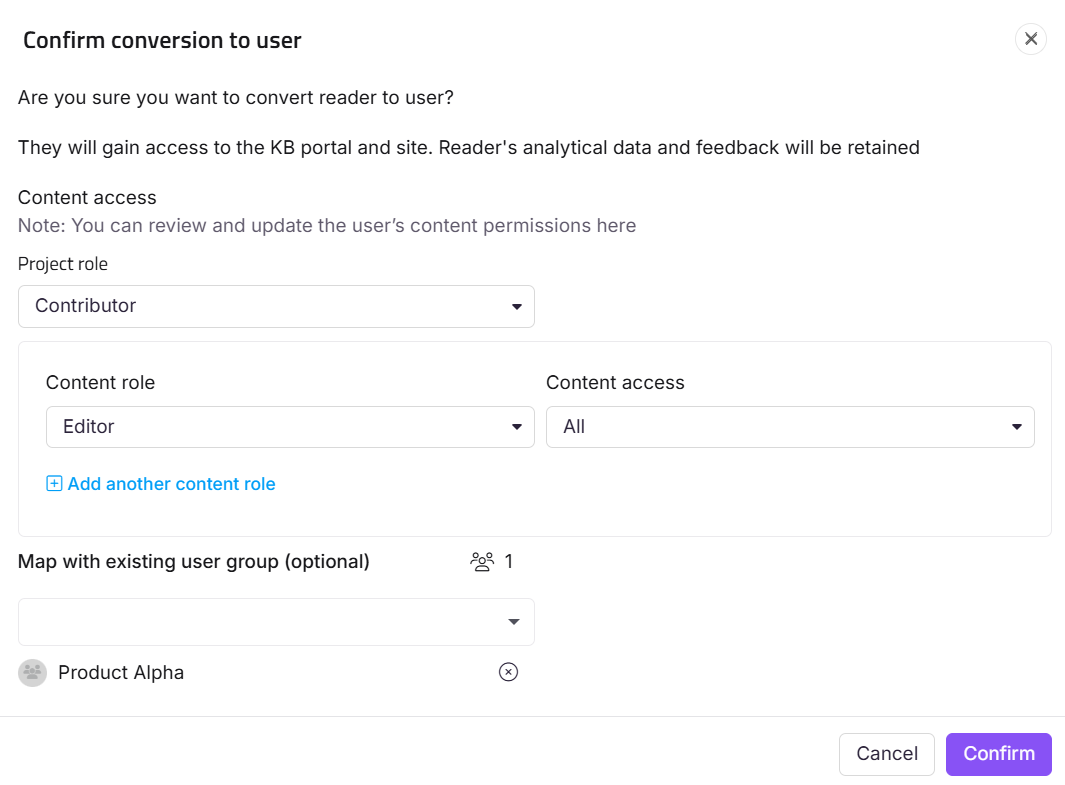Open the Content role dropdown showing Editor
The width and height of the screenshot is (1065, 785).
290,427
